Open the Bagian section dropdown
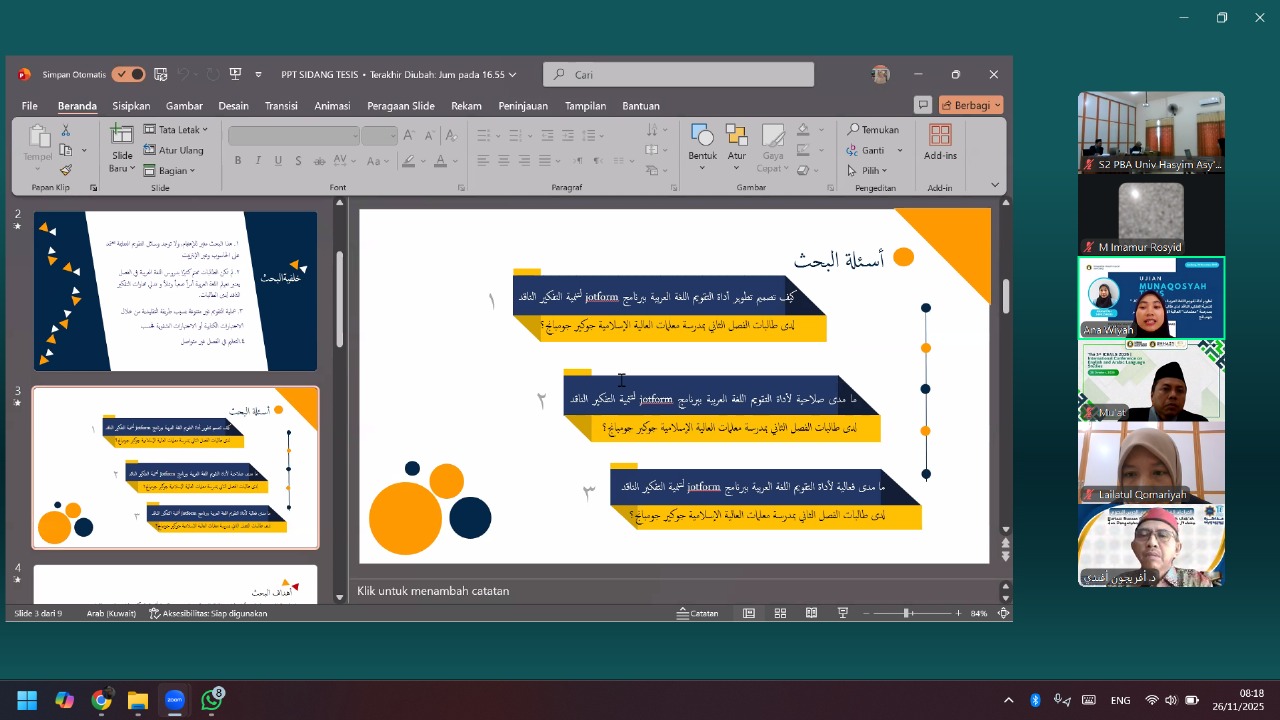Image resolution: width=1280 pixels, height=720 pixels. (169, 171)
